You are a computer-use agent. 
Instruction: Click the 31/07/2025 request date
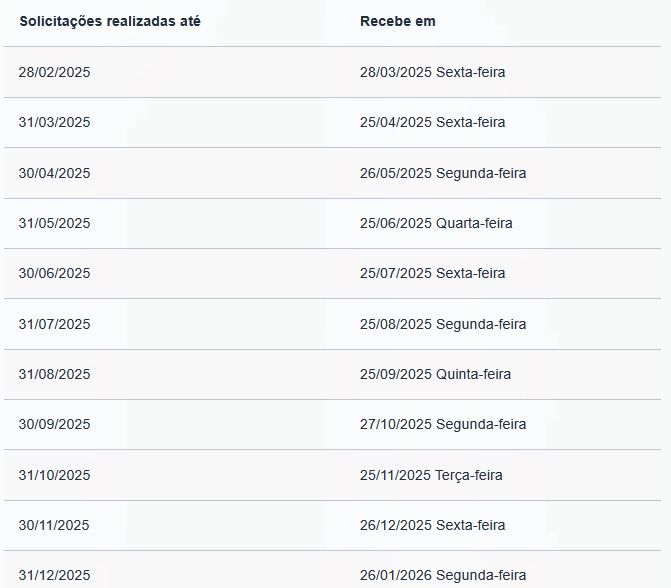(x=54, y=324)
